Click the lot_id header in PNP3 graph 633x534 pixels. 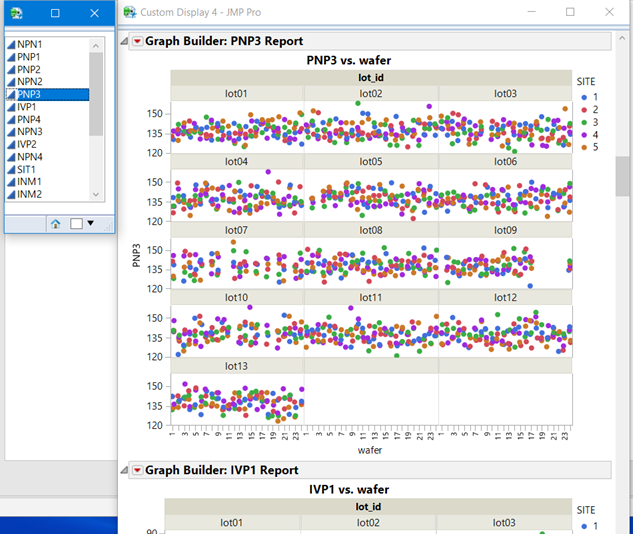click(x=371, y=77)
